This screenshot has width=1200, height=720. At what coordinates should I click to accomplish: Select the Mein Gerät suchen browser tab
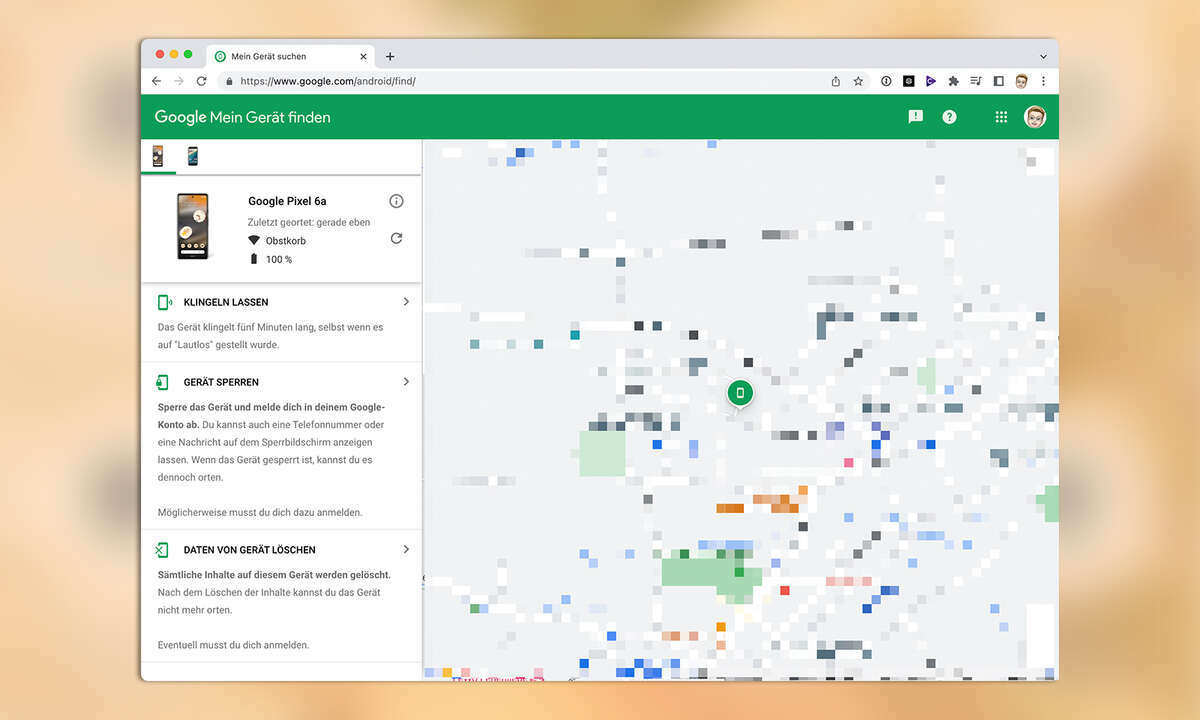coord(290,56)
